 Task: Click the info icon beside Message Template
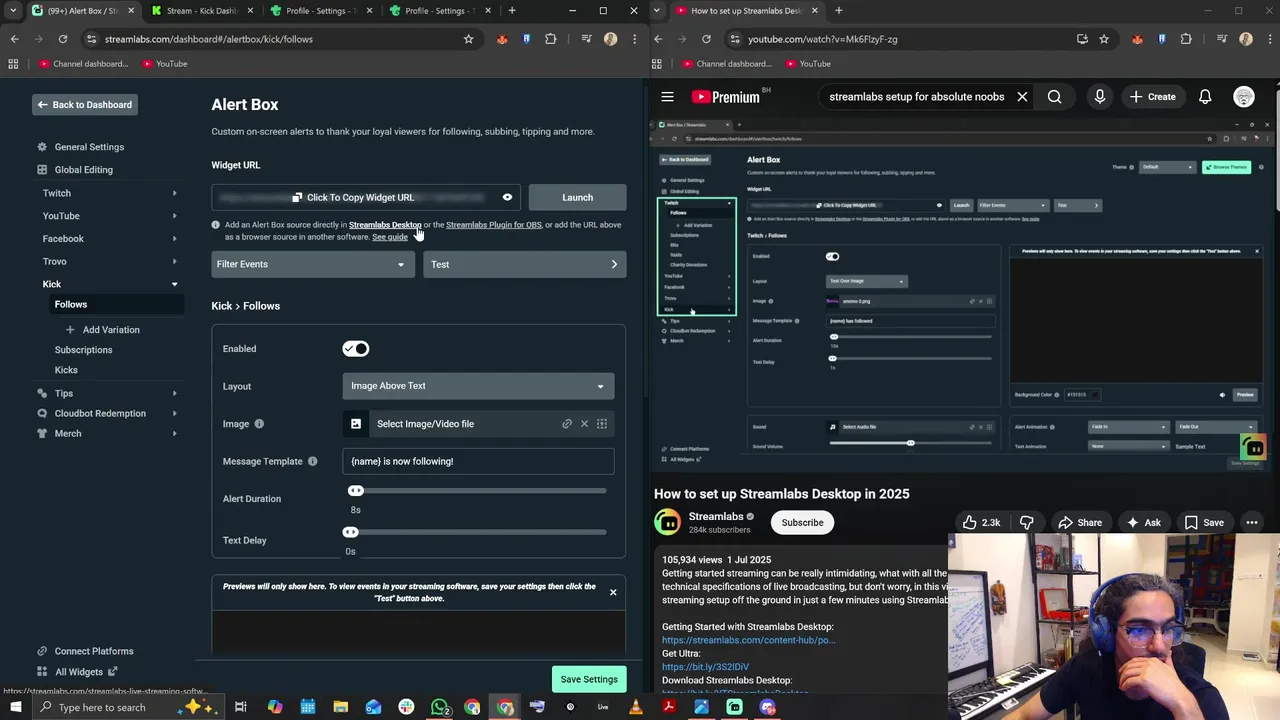312,461
